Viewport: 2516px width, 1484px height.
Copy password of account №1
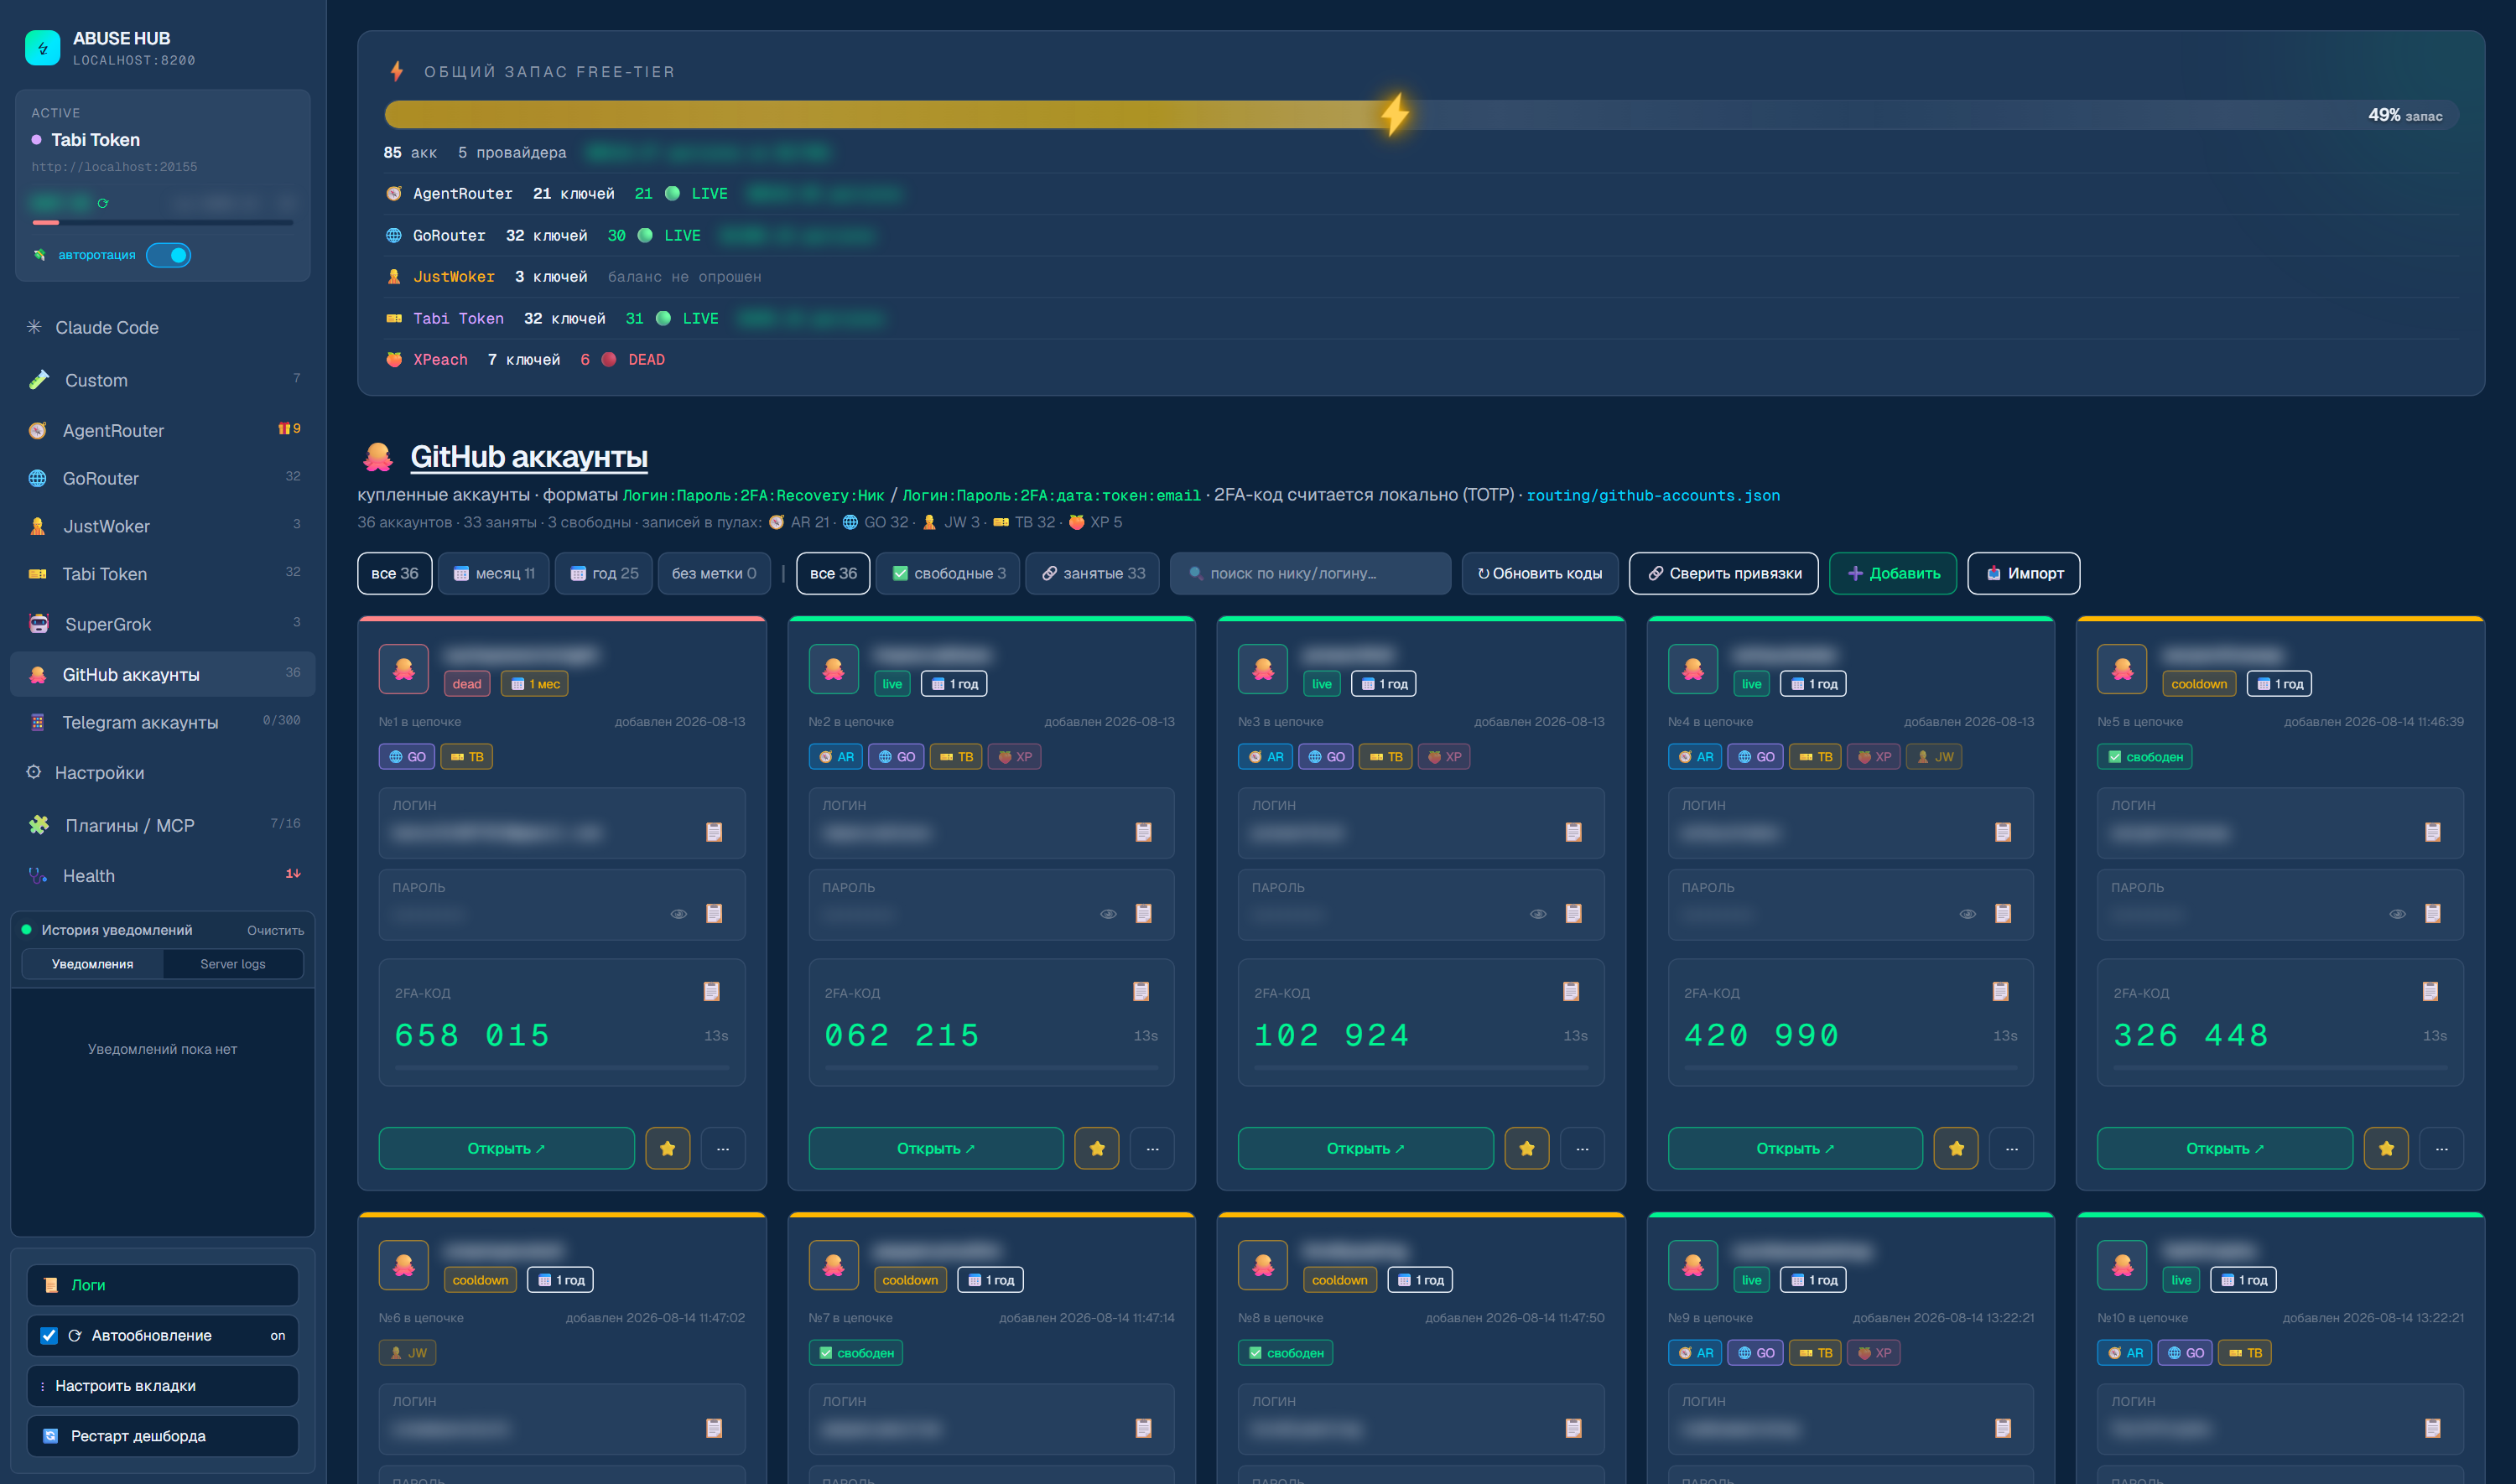tap(714, 914)
